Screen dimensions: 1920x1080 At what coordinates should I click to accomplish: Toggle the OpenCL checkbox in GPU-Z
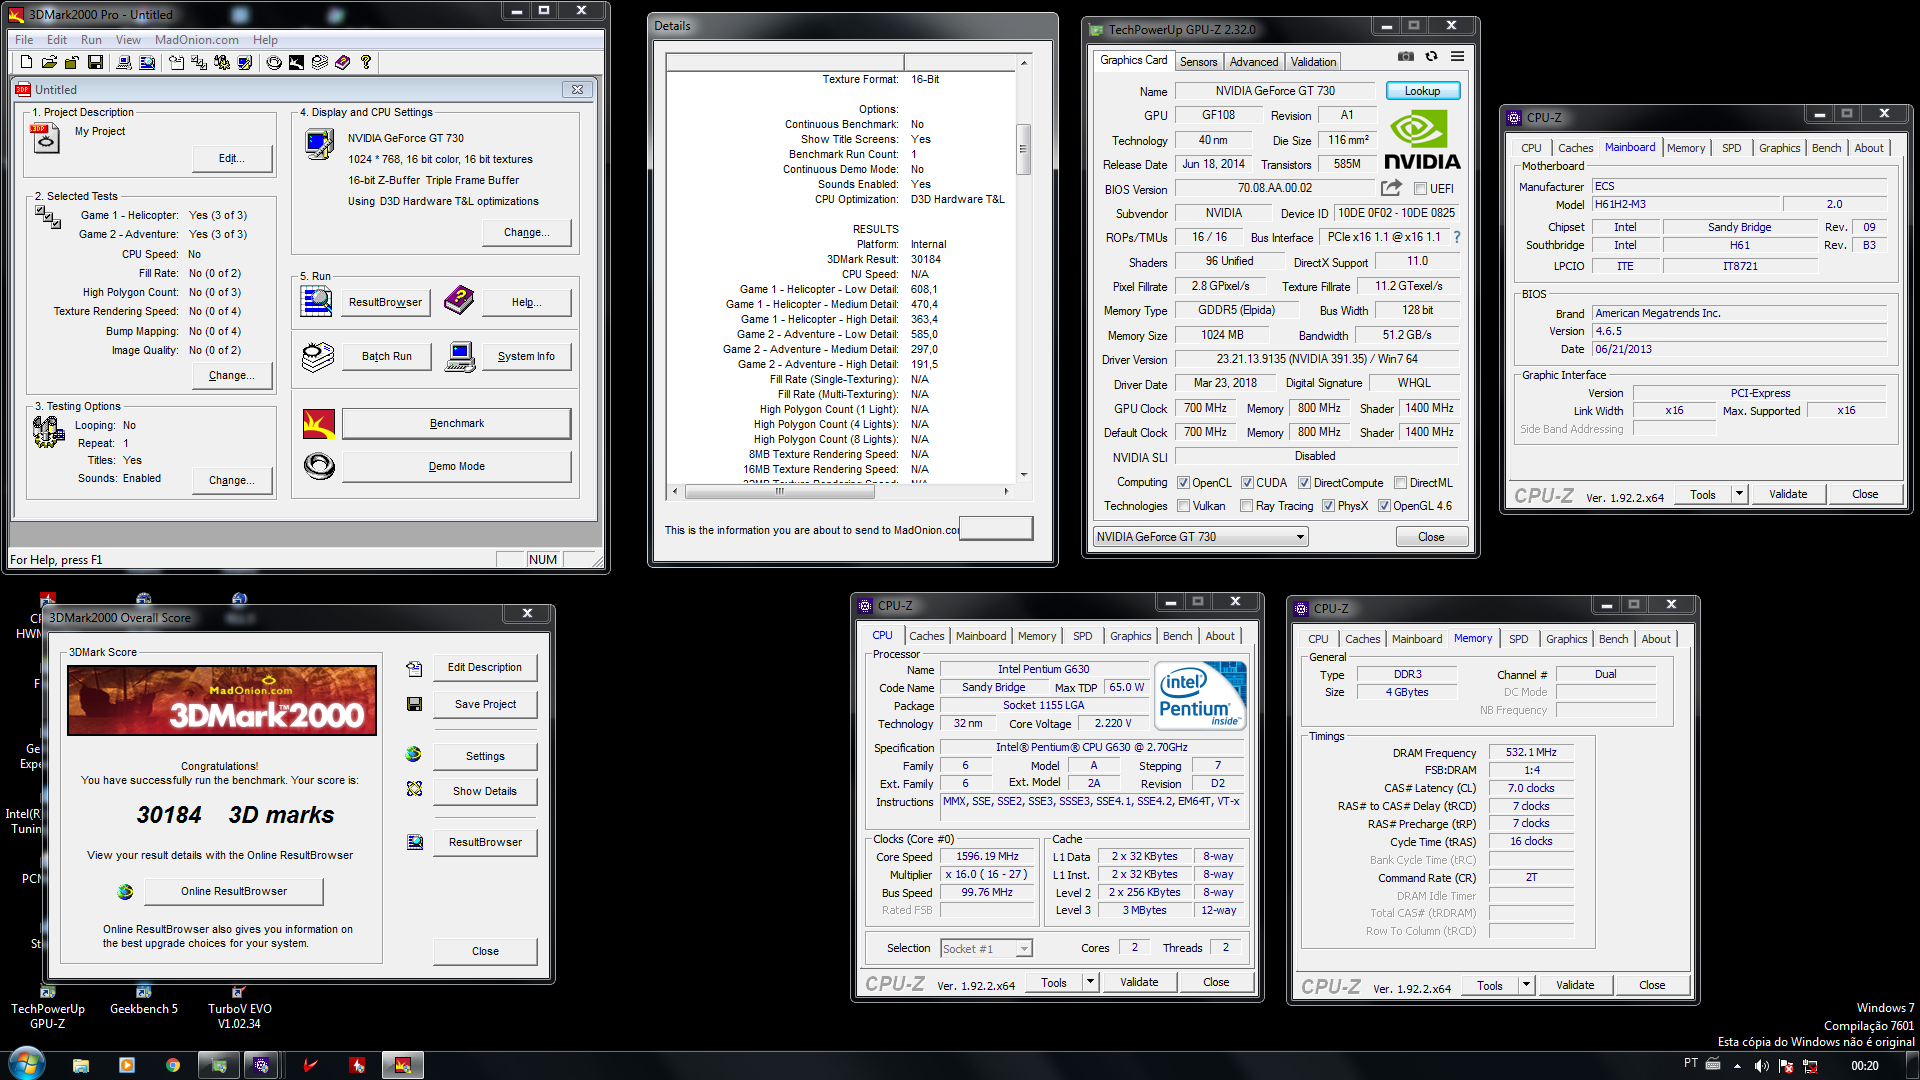[1183, 482]
